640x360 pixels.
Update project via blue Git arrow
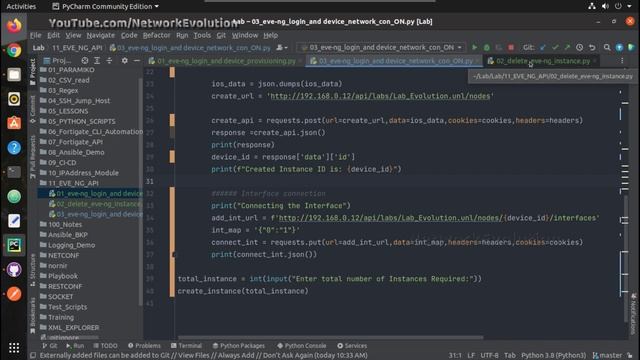[x=543, y=47]
